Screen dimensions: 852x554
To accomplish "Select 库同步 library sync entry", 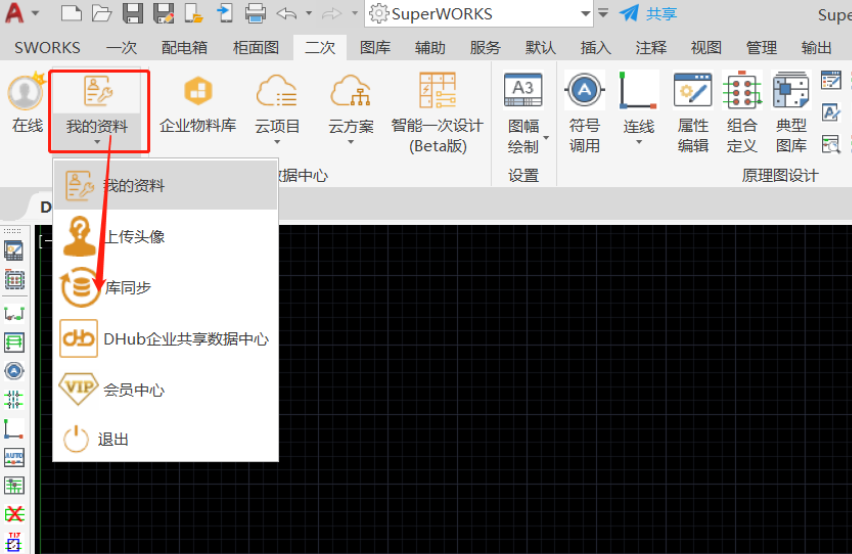I will coord(166,287).
